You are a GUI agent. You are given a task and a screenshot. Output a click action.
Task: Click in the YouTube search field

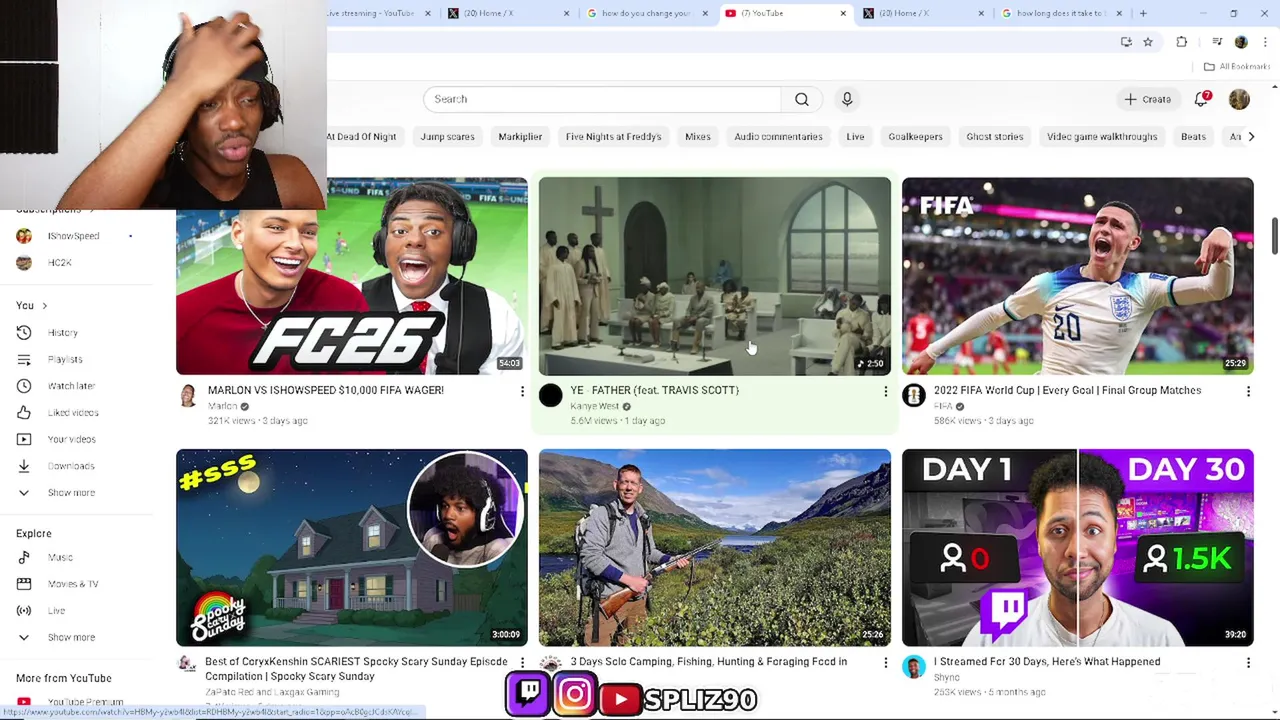602,99
